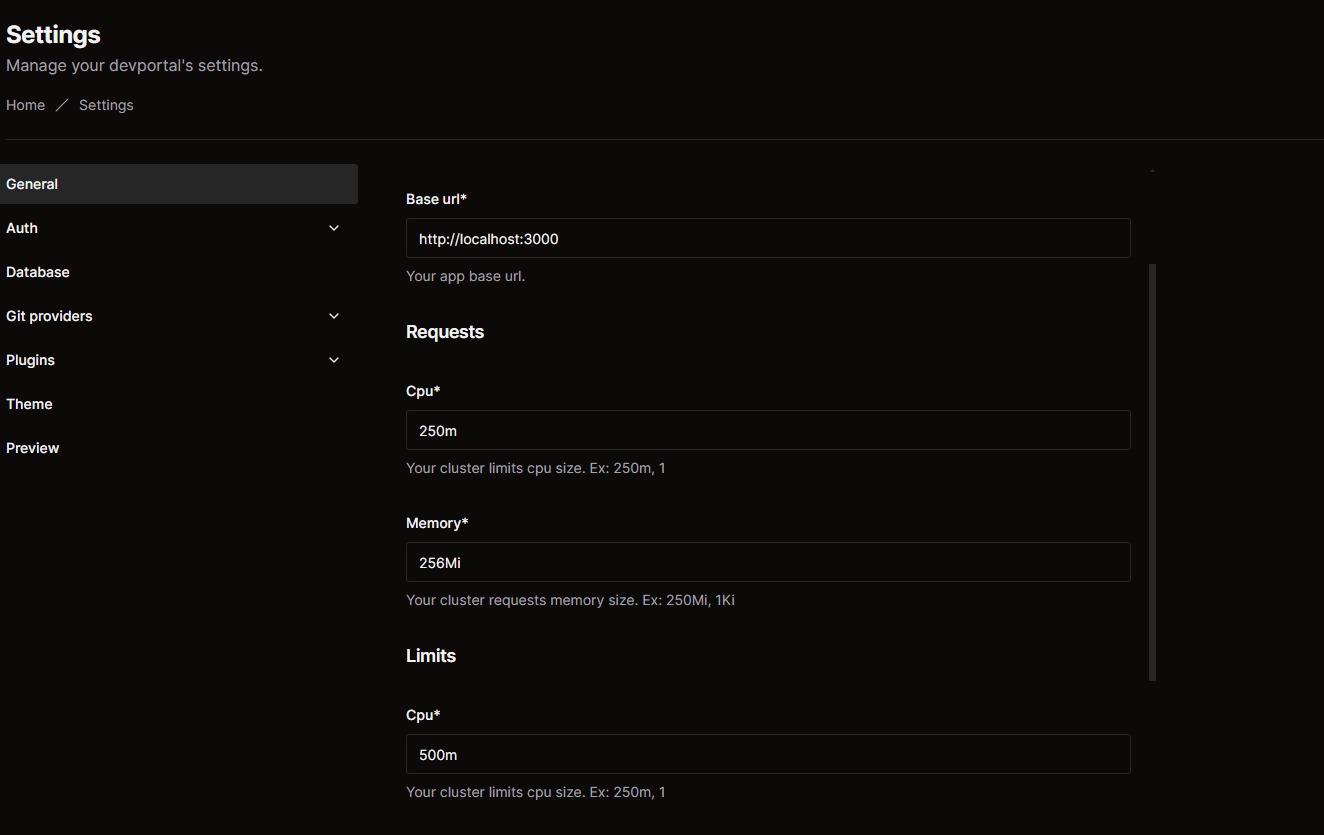Click the Requests Cpu field showing 250m
Image resolution: width=1324 pixels, height=835 pixels.
767,431
